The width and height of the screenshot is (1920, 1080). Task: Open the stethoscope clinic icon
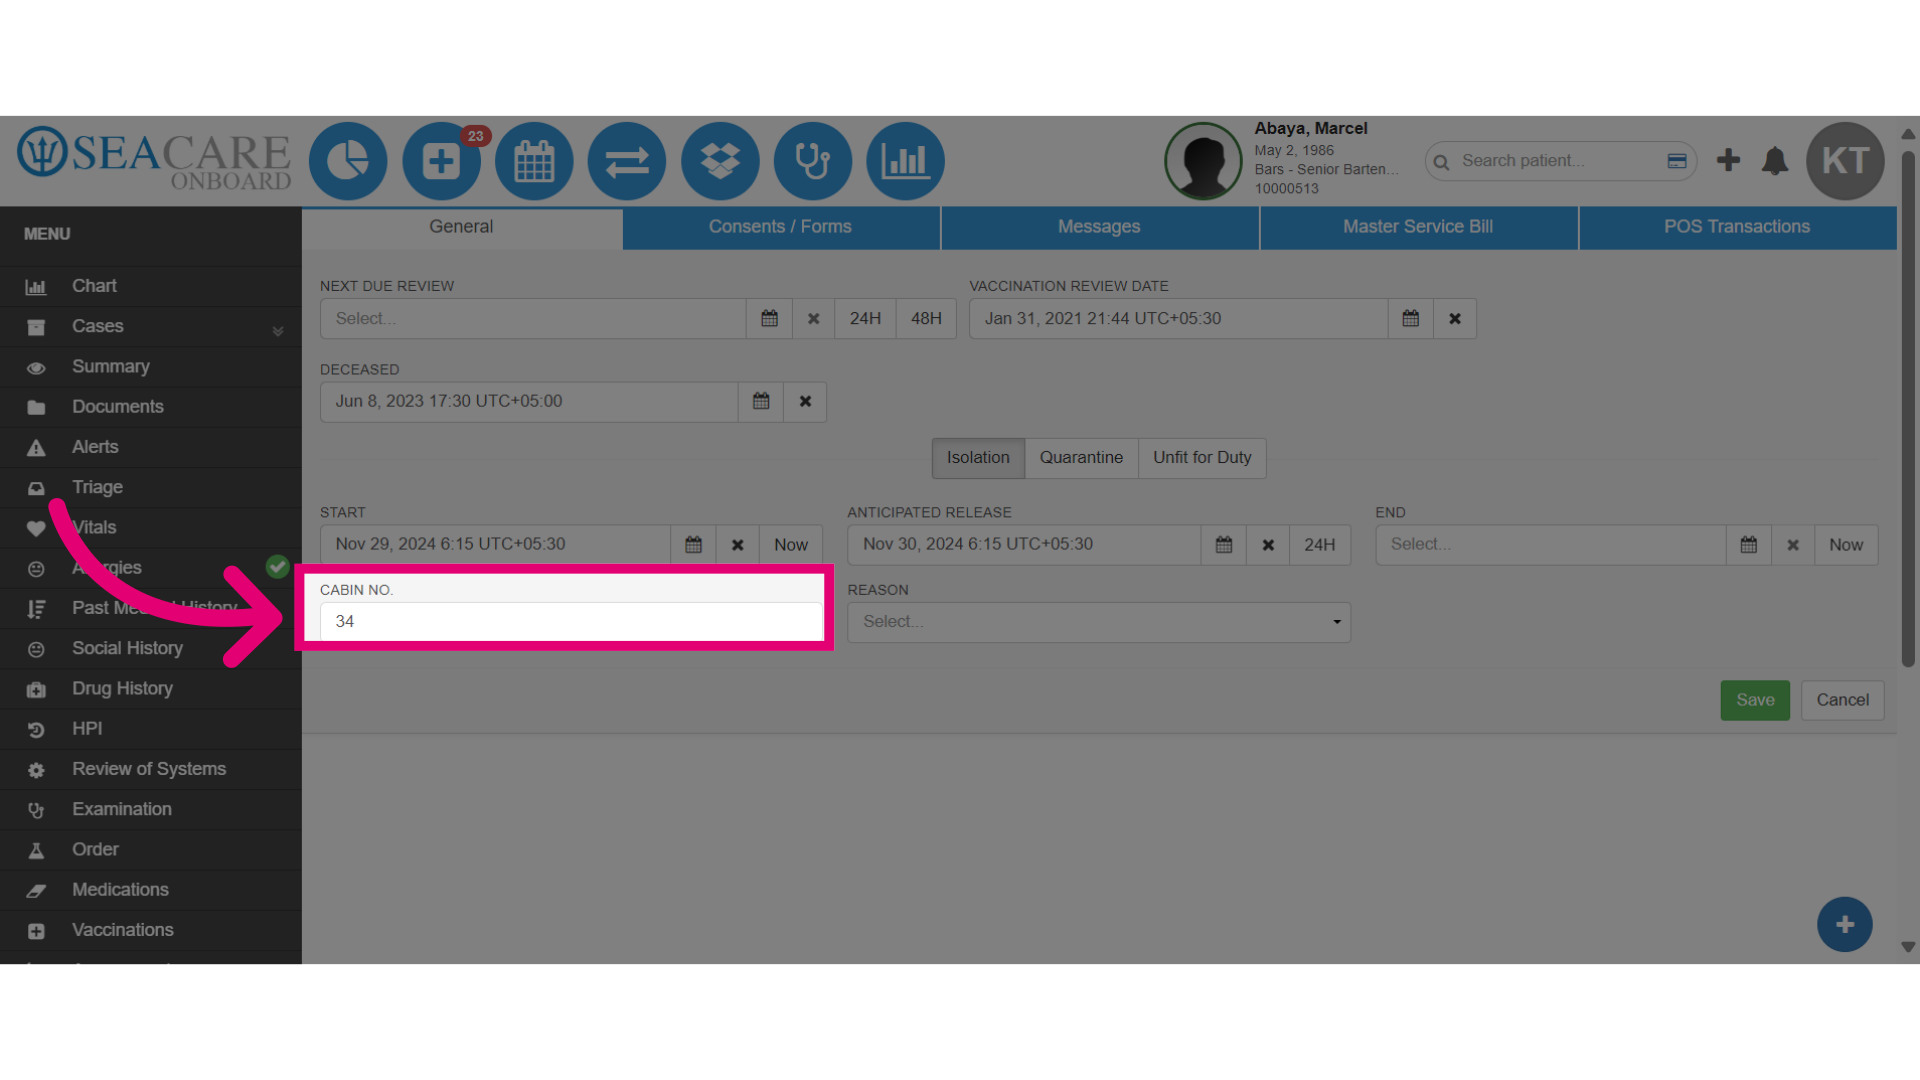[813, 161]
